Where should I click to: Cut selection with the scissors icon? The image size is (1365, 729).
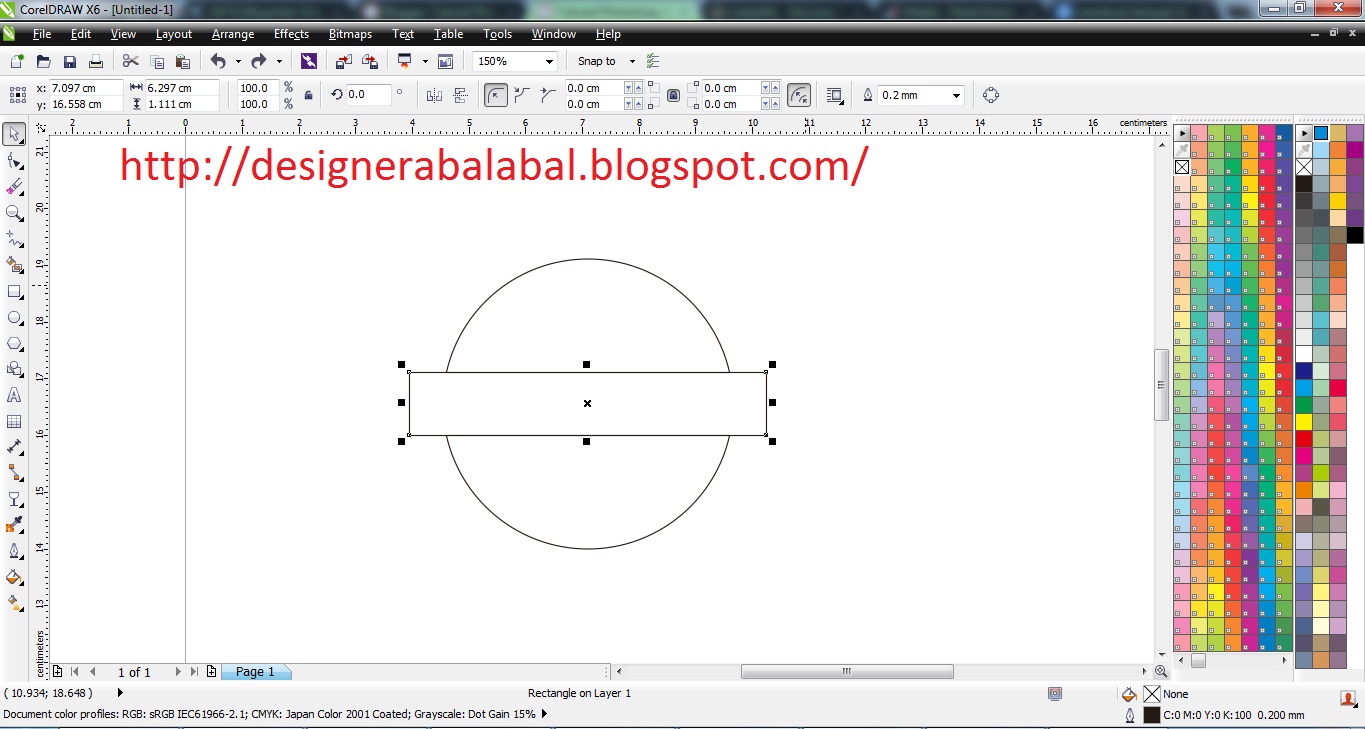click(x=130, y=61)
